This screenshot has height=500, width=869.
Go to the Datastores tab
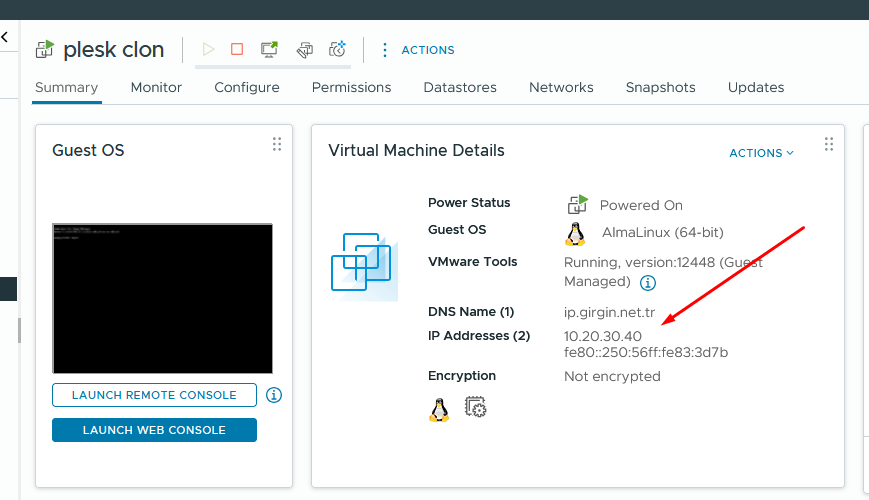click(460, 88)
